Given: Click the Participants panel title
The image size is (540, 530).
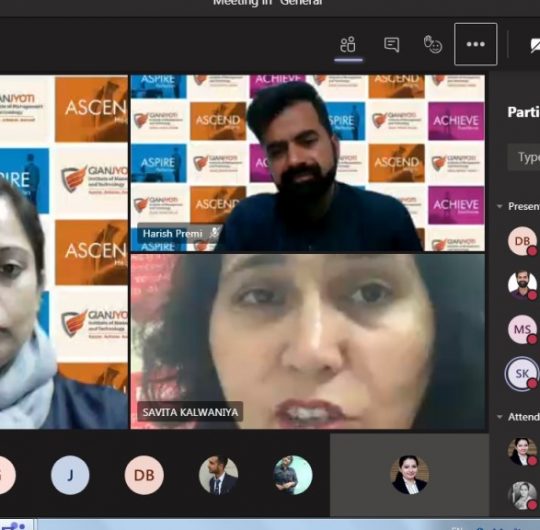Looking at the screenshot, I should (523, 112).
